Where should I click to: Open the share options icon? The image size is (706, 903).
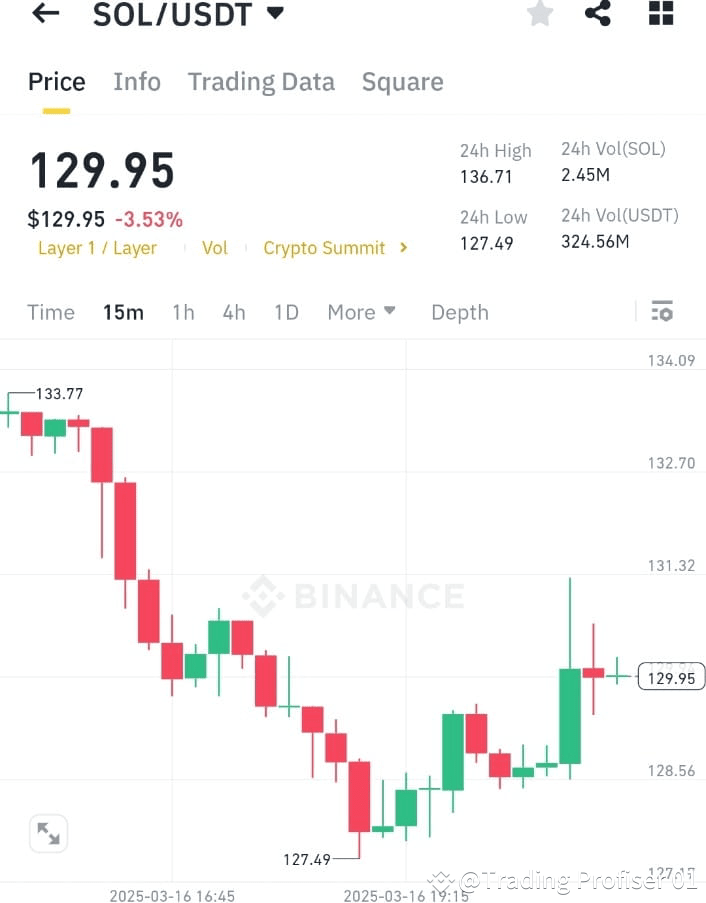coord(598,14)
